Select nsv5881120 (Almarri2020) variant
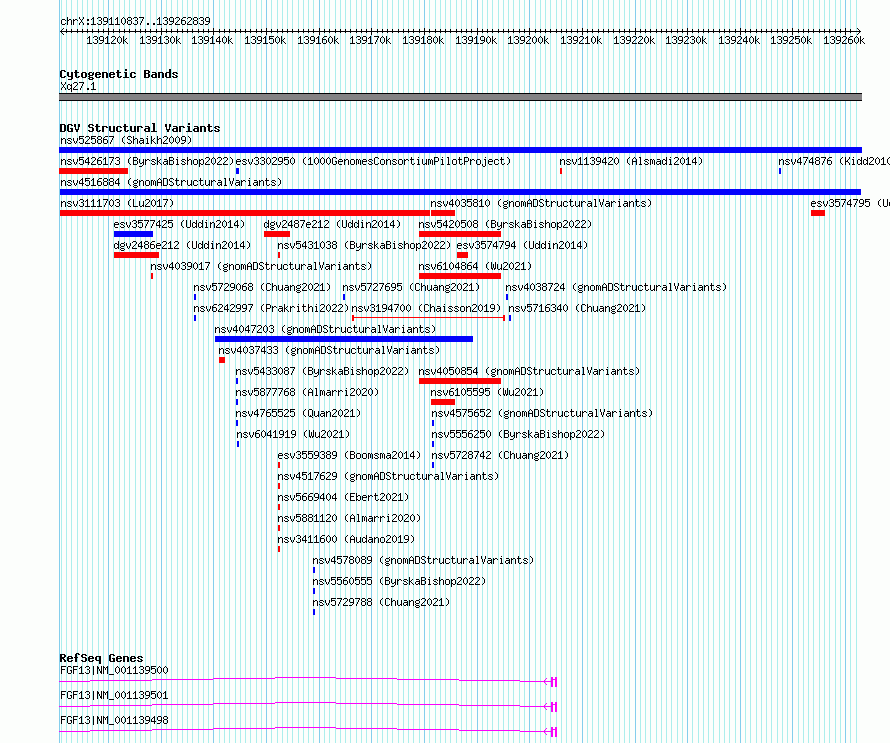Image resolution: width=890 pixels, height=743 pixels. tap(349, 518)
